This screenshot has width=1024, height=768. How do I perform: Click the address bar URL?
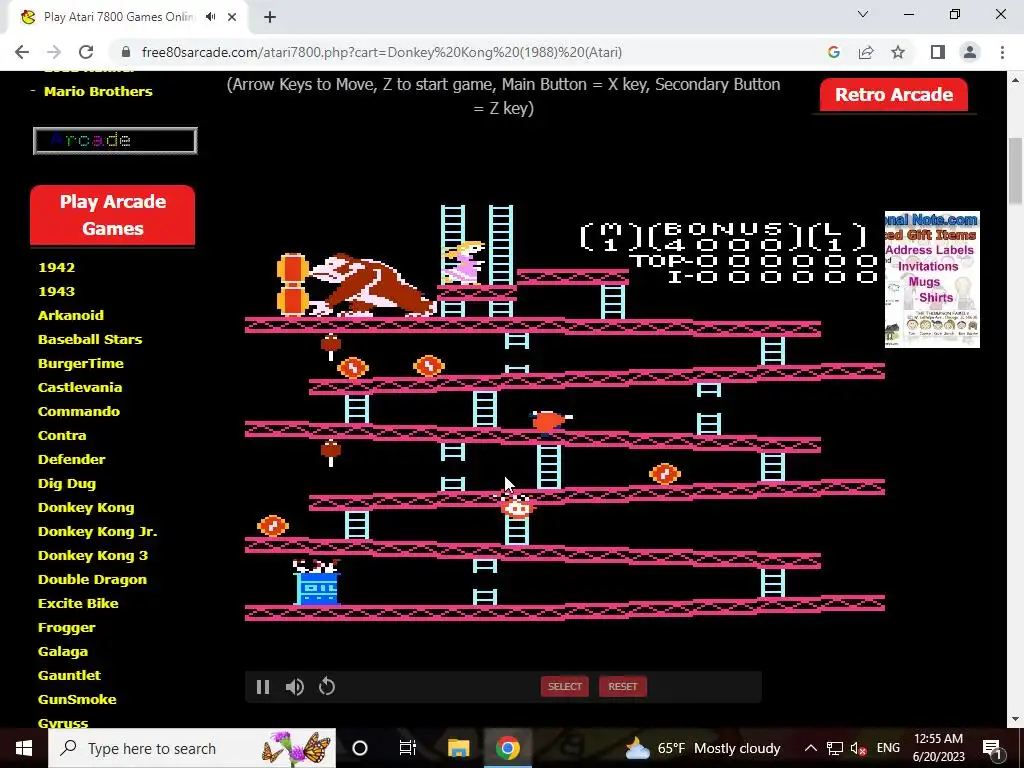[x=381, y=52]
